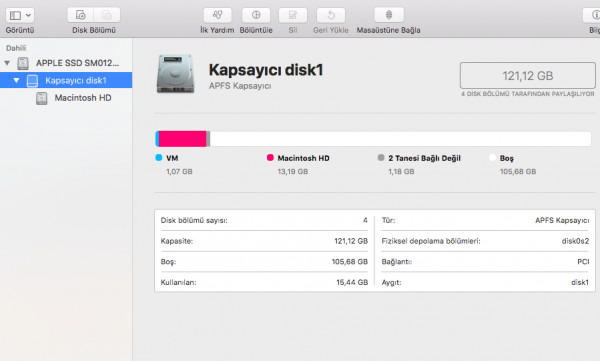Click the blue VM legend dot
The image size is (600, 361).
pyautogui.click(x=159, y=157)
